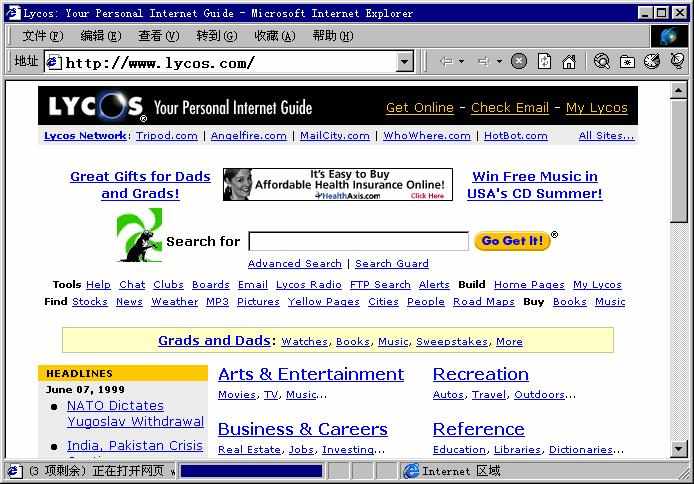
Task: Open the Check Email link
Action: click(509, 108)
